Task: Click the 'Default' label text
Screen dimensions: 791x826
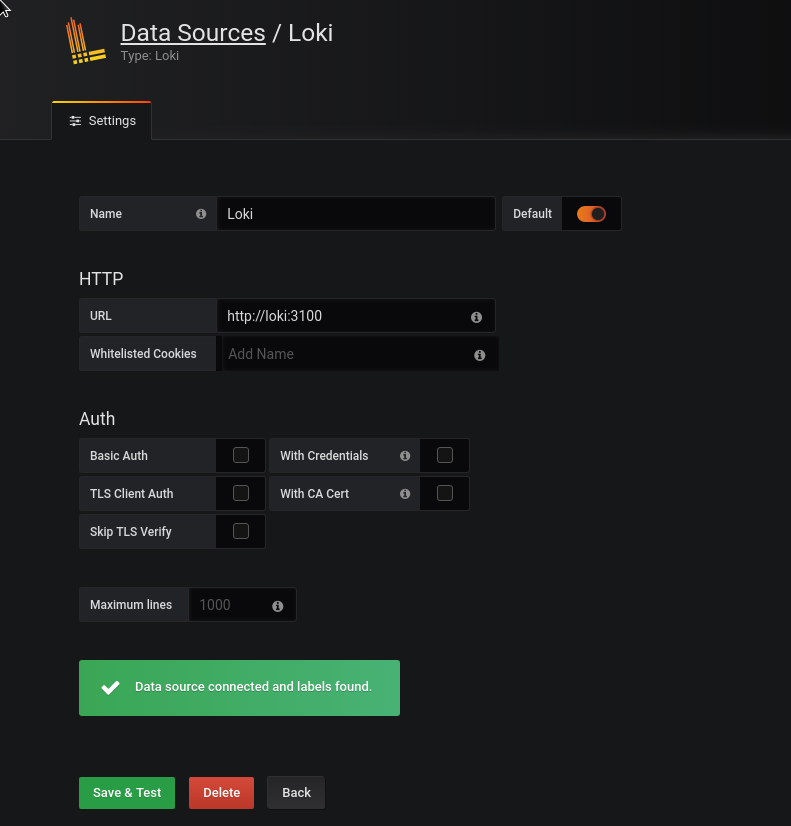Action: point(532,214)
